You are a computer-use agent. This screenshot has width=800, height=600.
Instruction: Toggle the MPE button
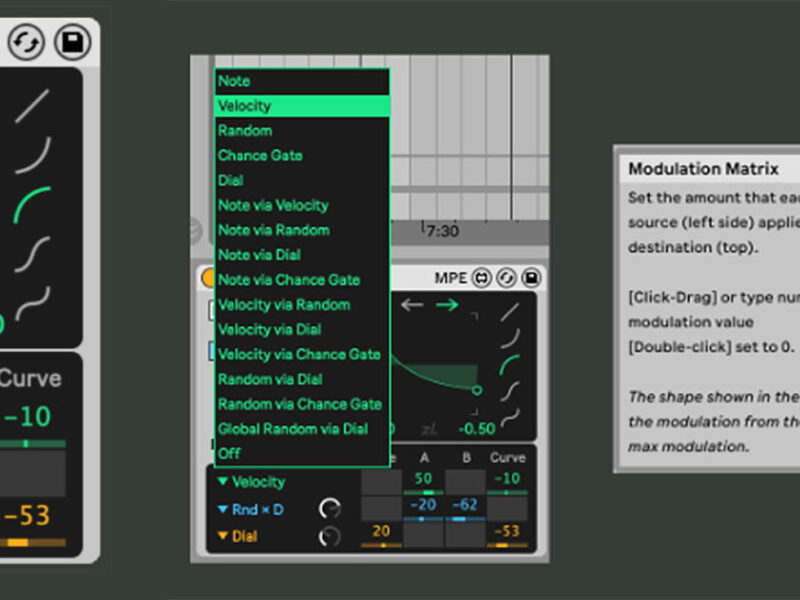pyautogui.click(x=450, y=277)
